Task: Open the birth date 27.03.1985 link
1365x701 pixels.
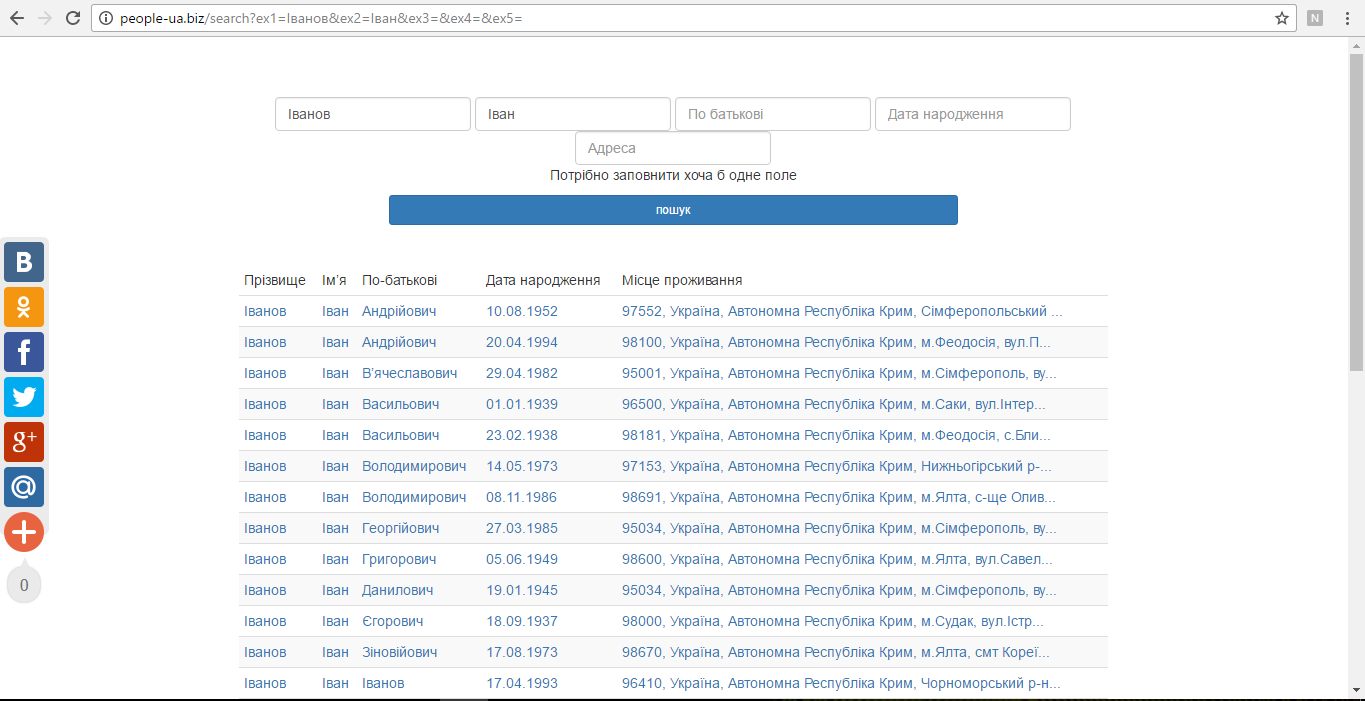Action: click(x=521, y=528)
